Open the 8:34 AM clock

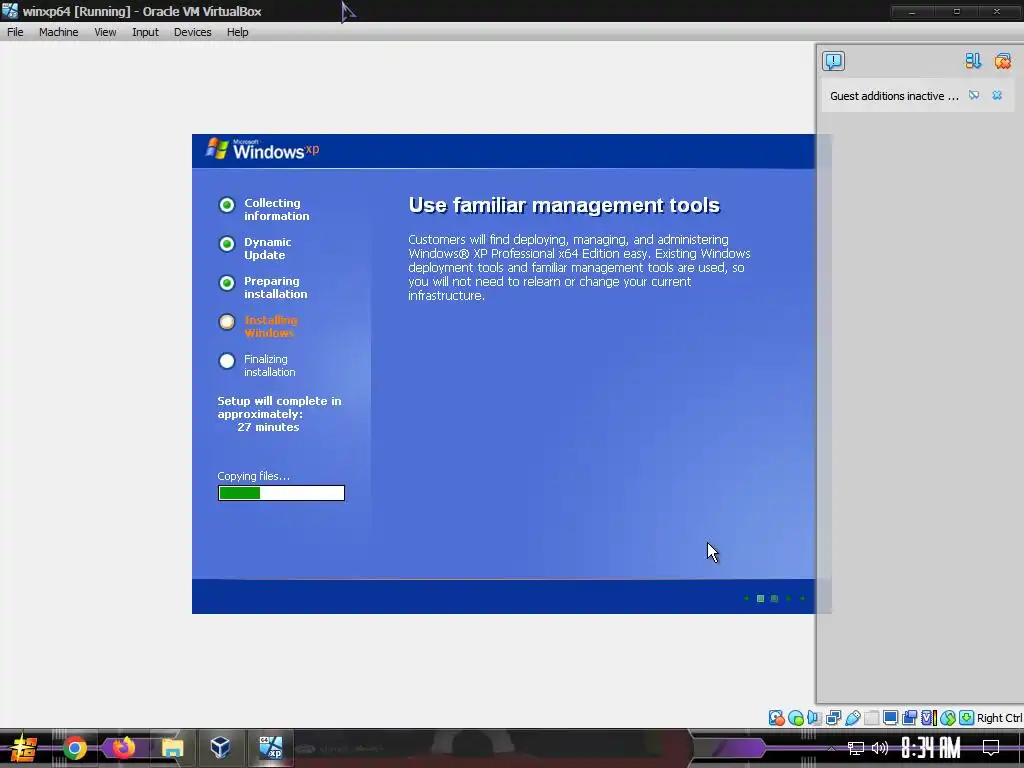(931, 748)
